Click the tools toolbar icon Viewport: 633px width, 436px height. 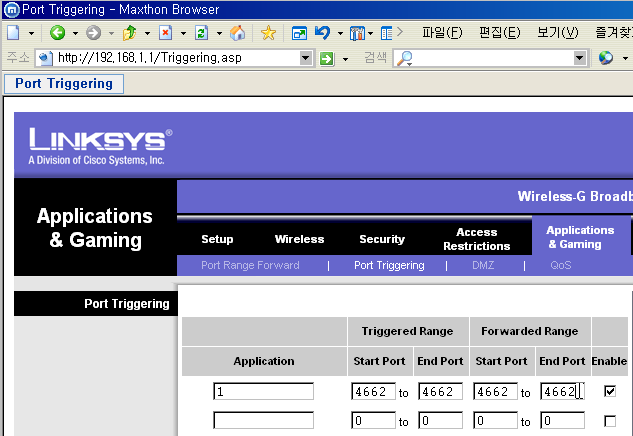(x=357, y=33)
